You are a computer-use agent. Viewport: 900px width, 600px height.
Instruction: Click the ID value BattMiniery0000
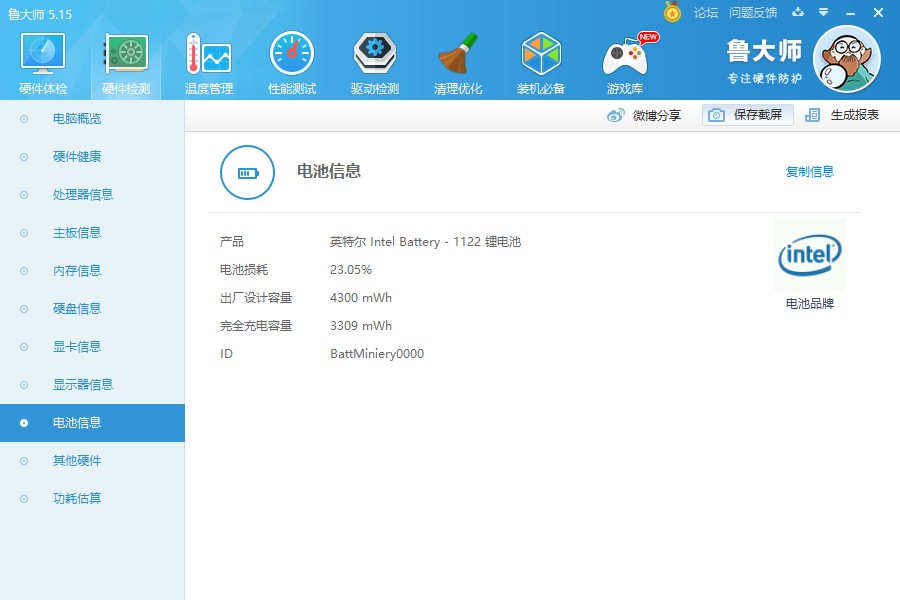(377, 354)
